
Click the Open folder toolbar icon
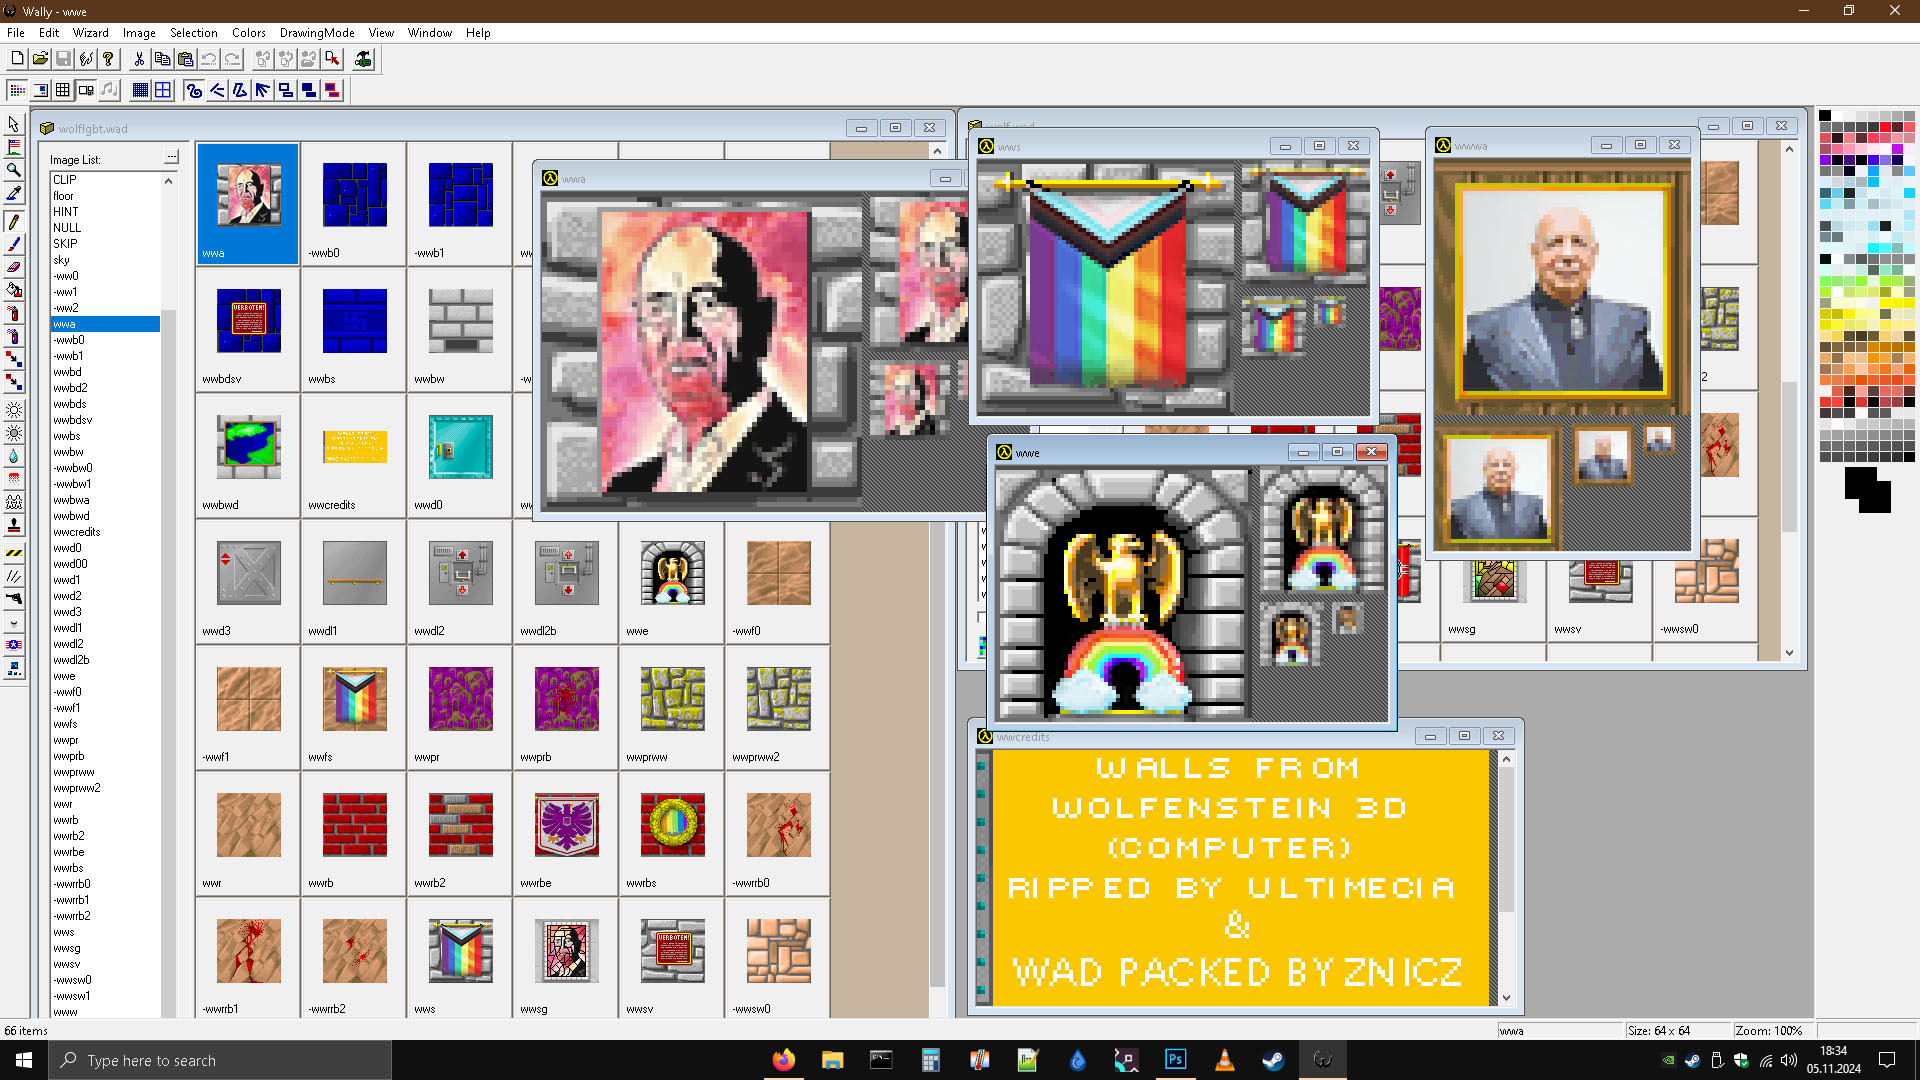point(40,59)
